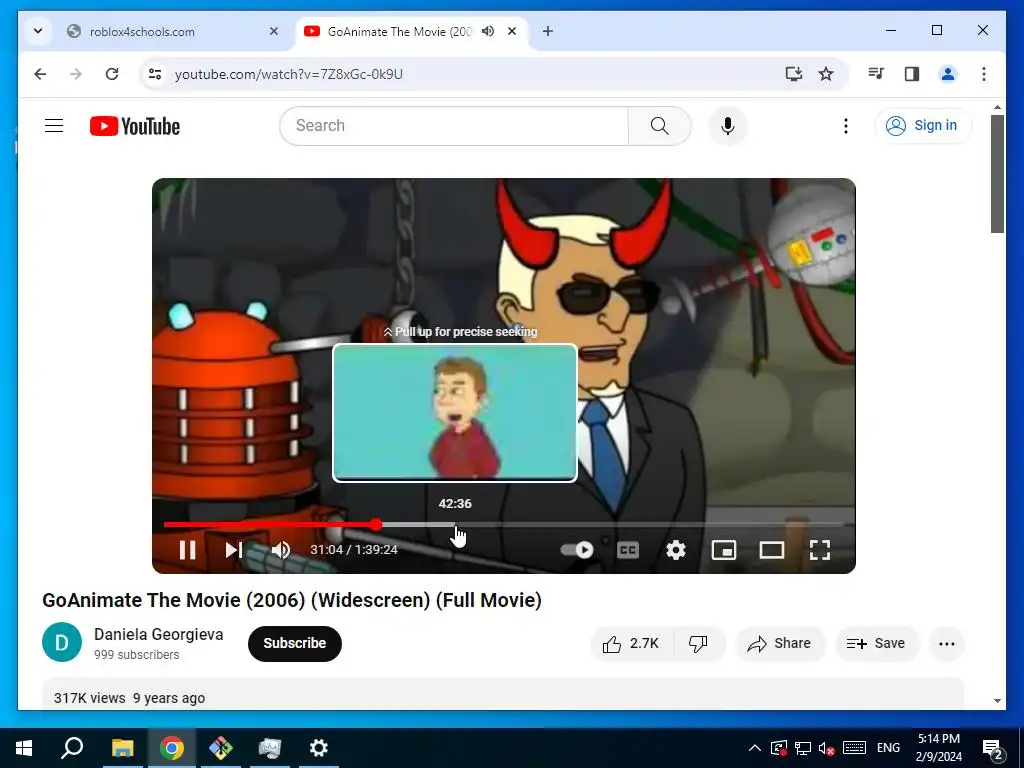Subscribe to Daniela Georgieva
This screenshot has height=768, width=1024.
pos(295,643)
